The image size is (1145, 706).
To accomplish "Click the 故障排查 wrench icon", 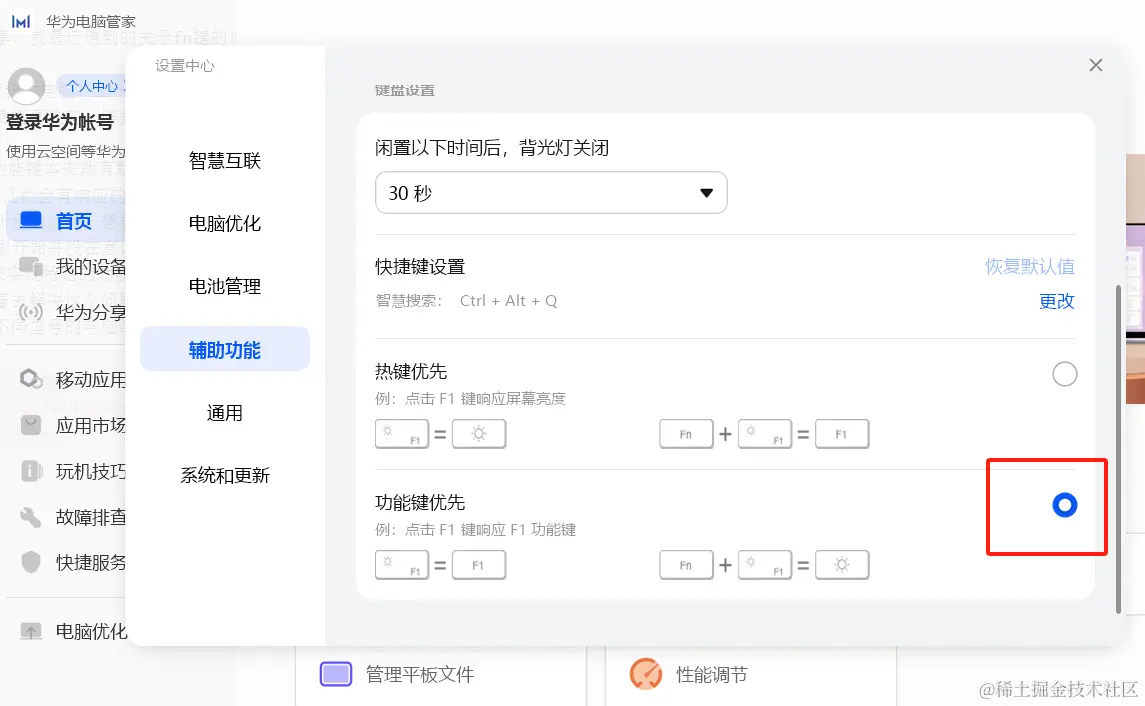I will click(31, 517).
